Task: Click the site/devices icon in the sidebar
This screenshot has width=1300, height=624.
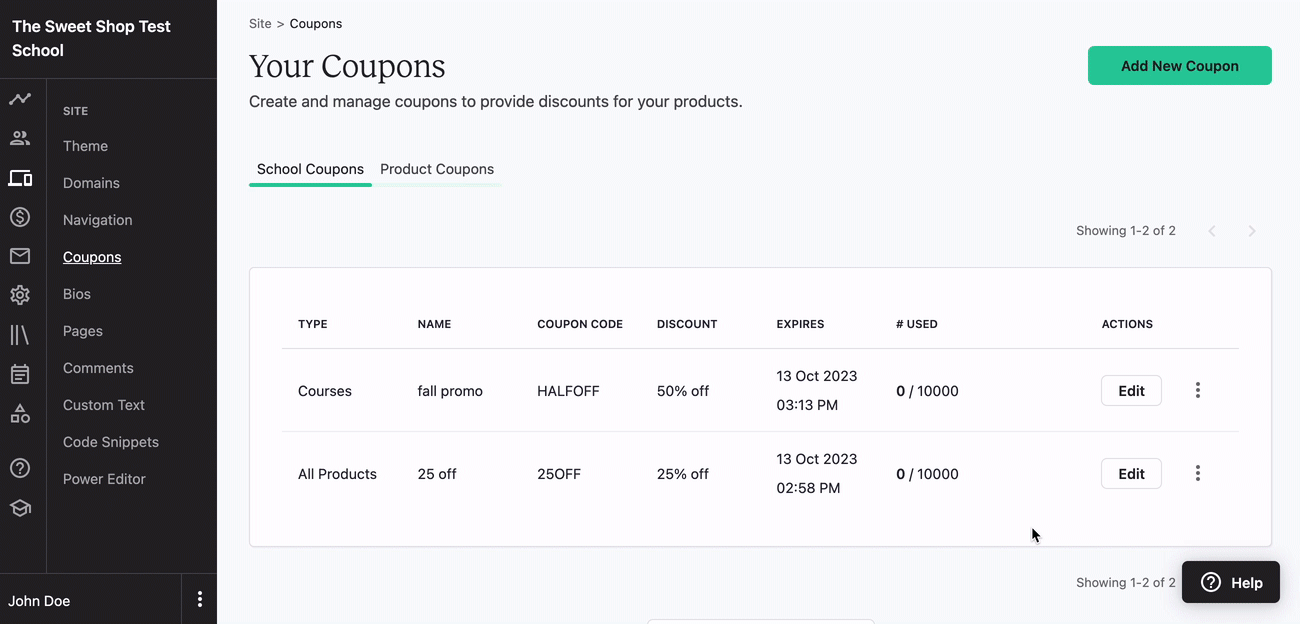Action: [x=20, y=178]
